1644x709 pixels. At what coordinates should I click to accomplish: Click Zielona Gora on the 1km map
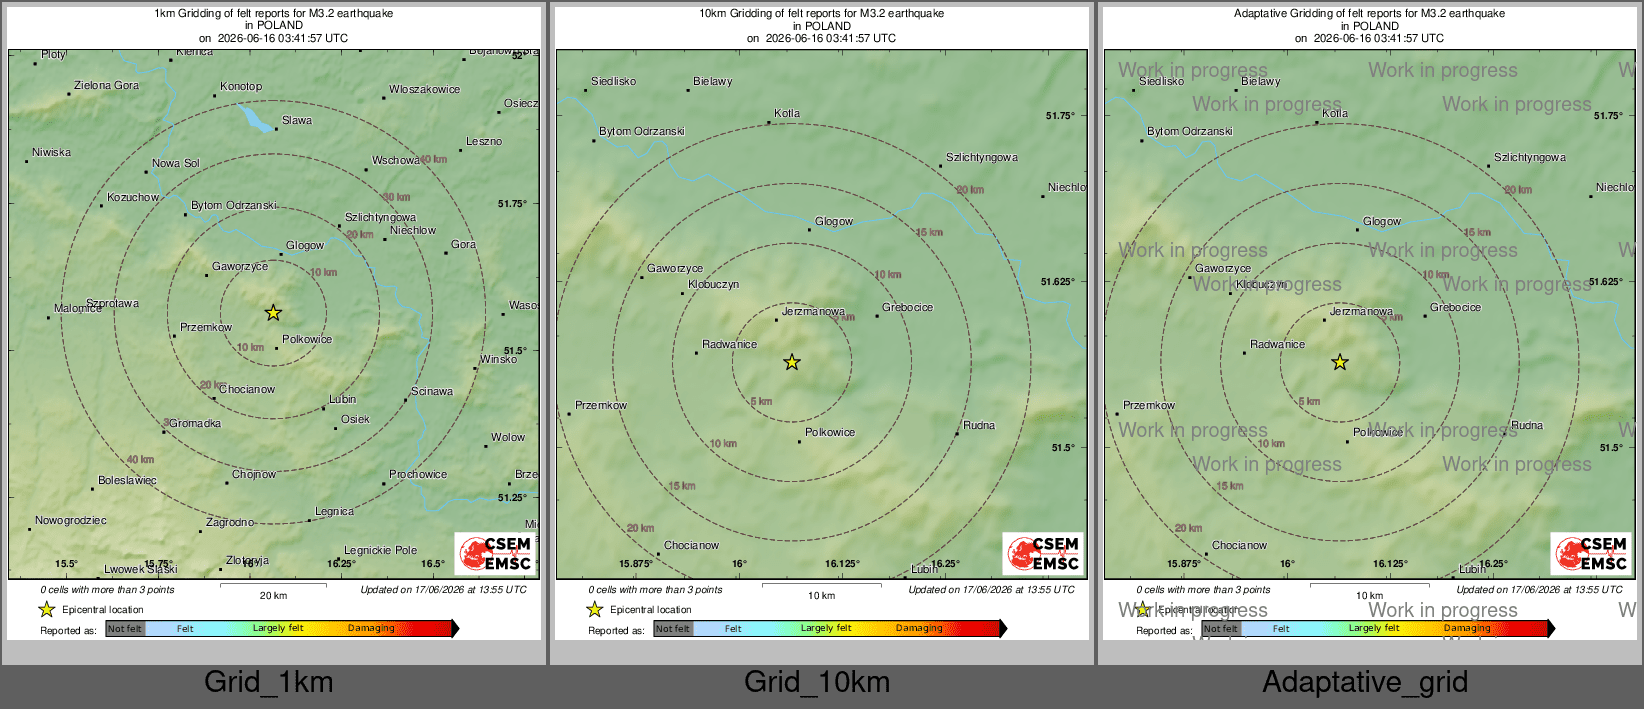[x=107, y=86]
